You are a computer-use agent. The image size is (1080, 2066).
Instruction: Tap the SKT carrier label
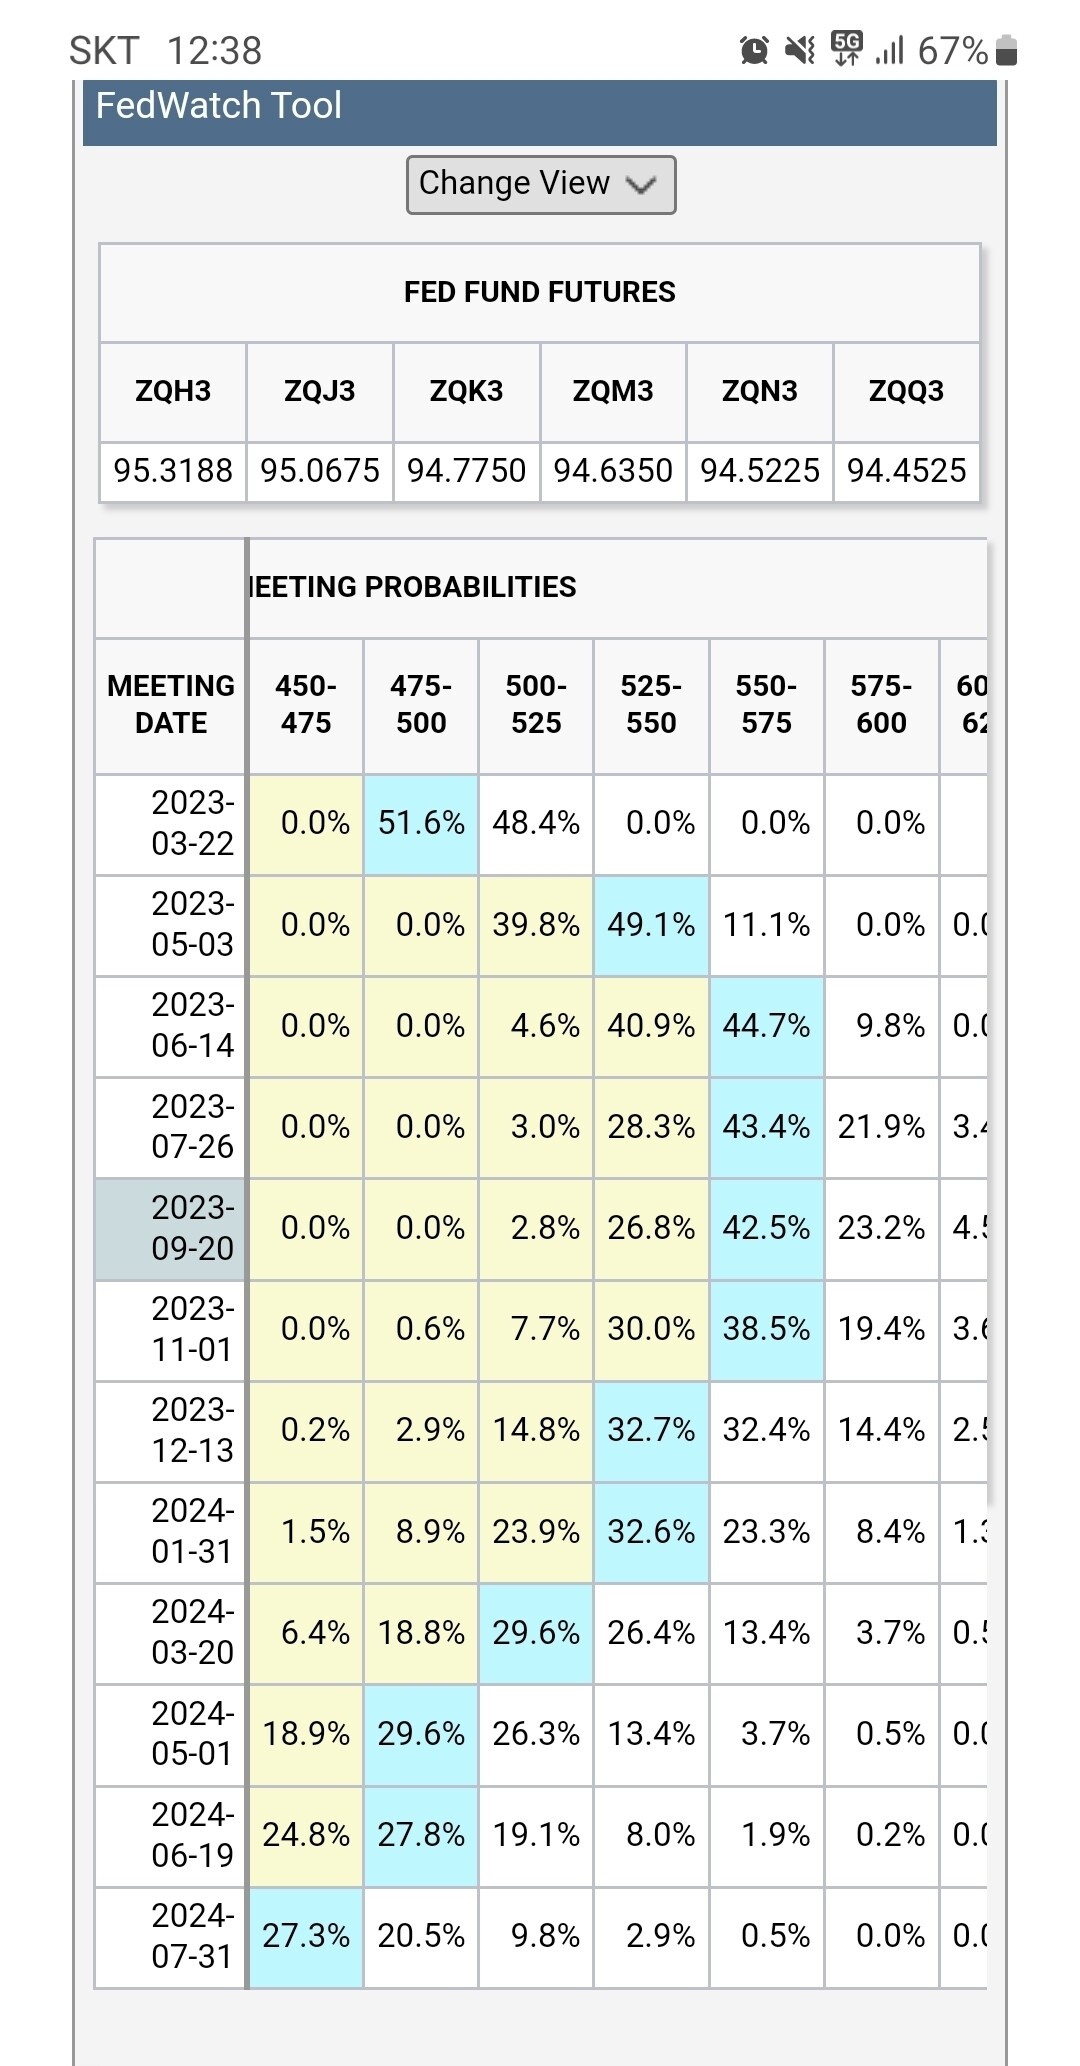pyautogui.click(x=103, y=47)
